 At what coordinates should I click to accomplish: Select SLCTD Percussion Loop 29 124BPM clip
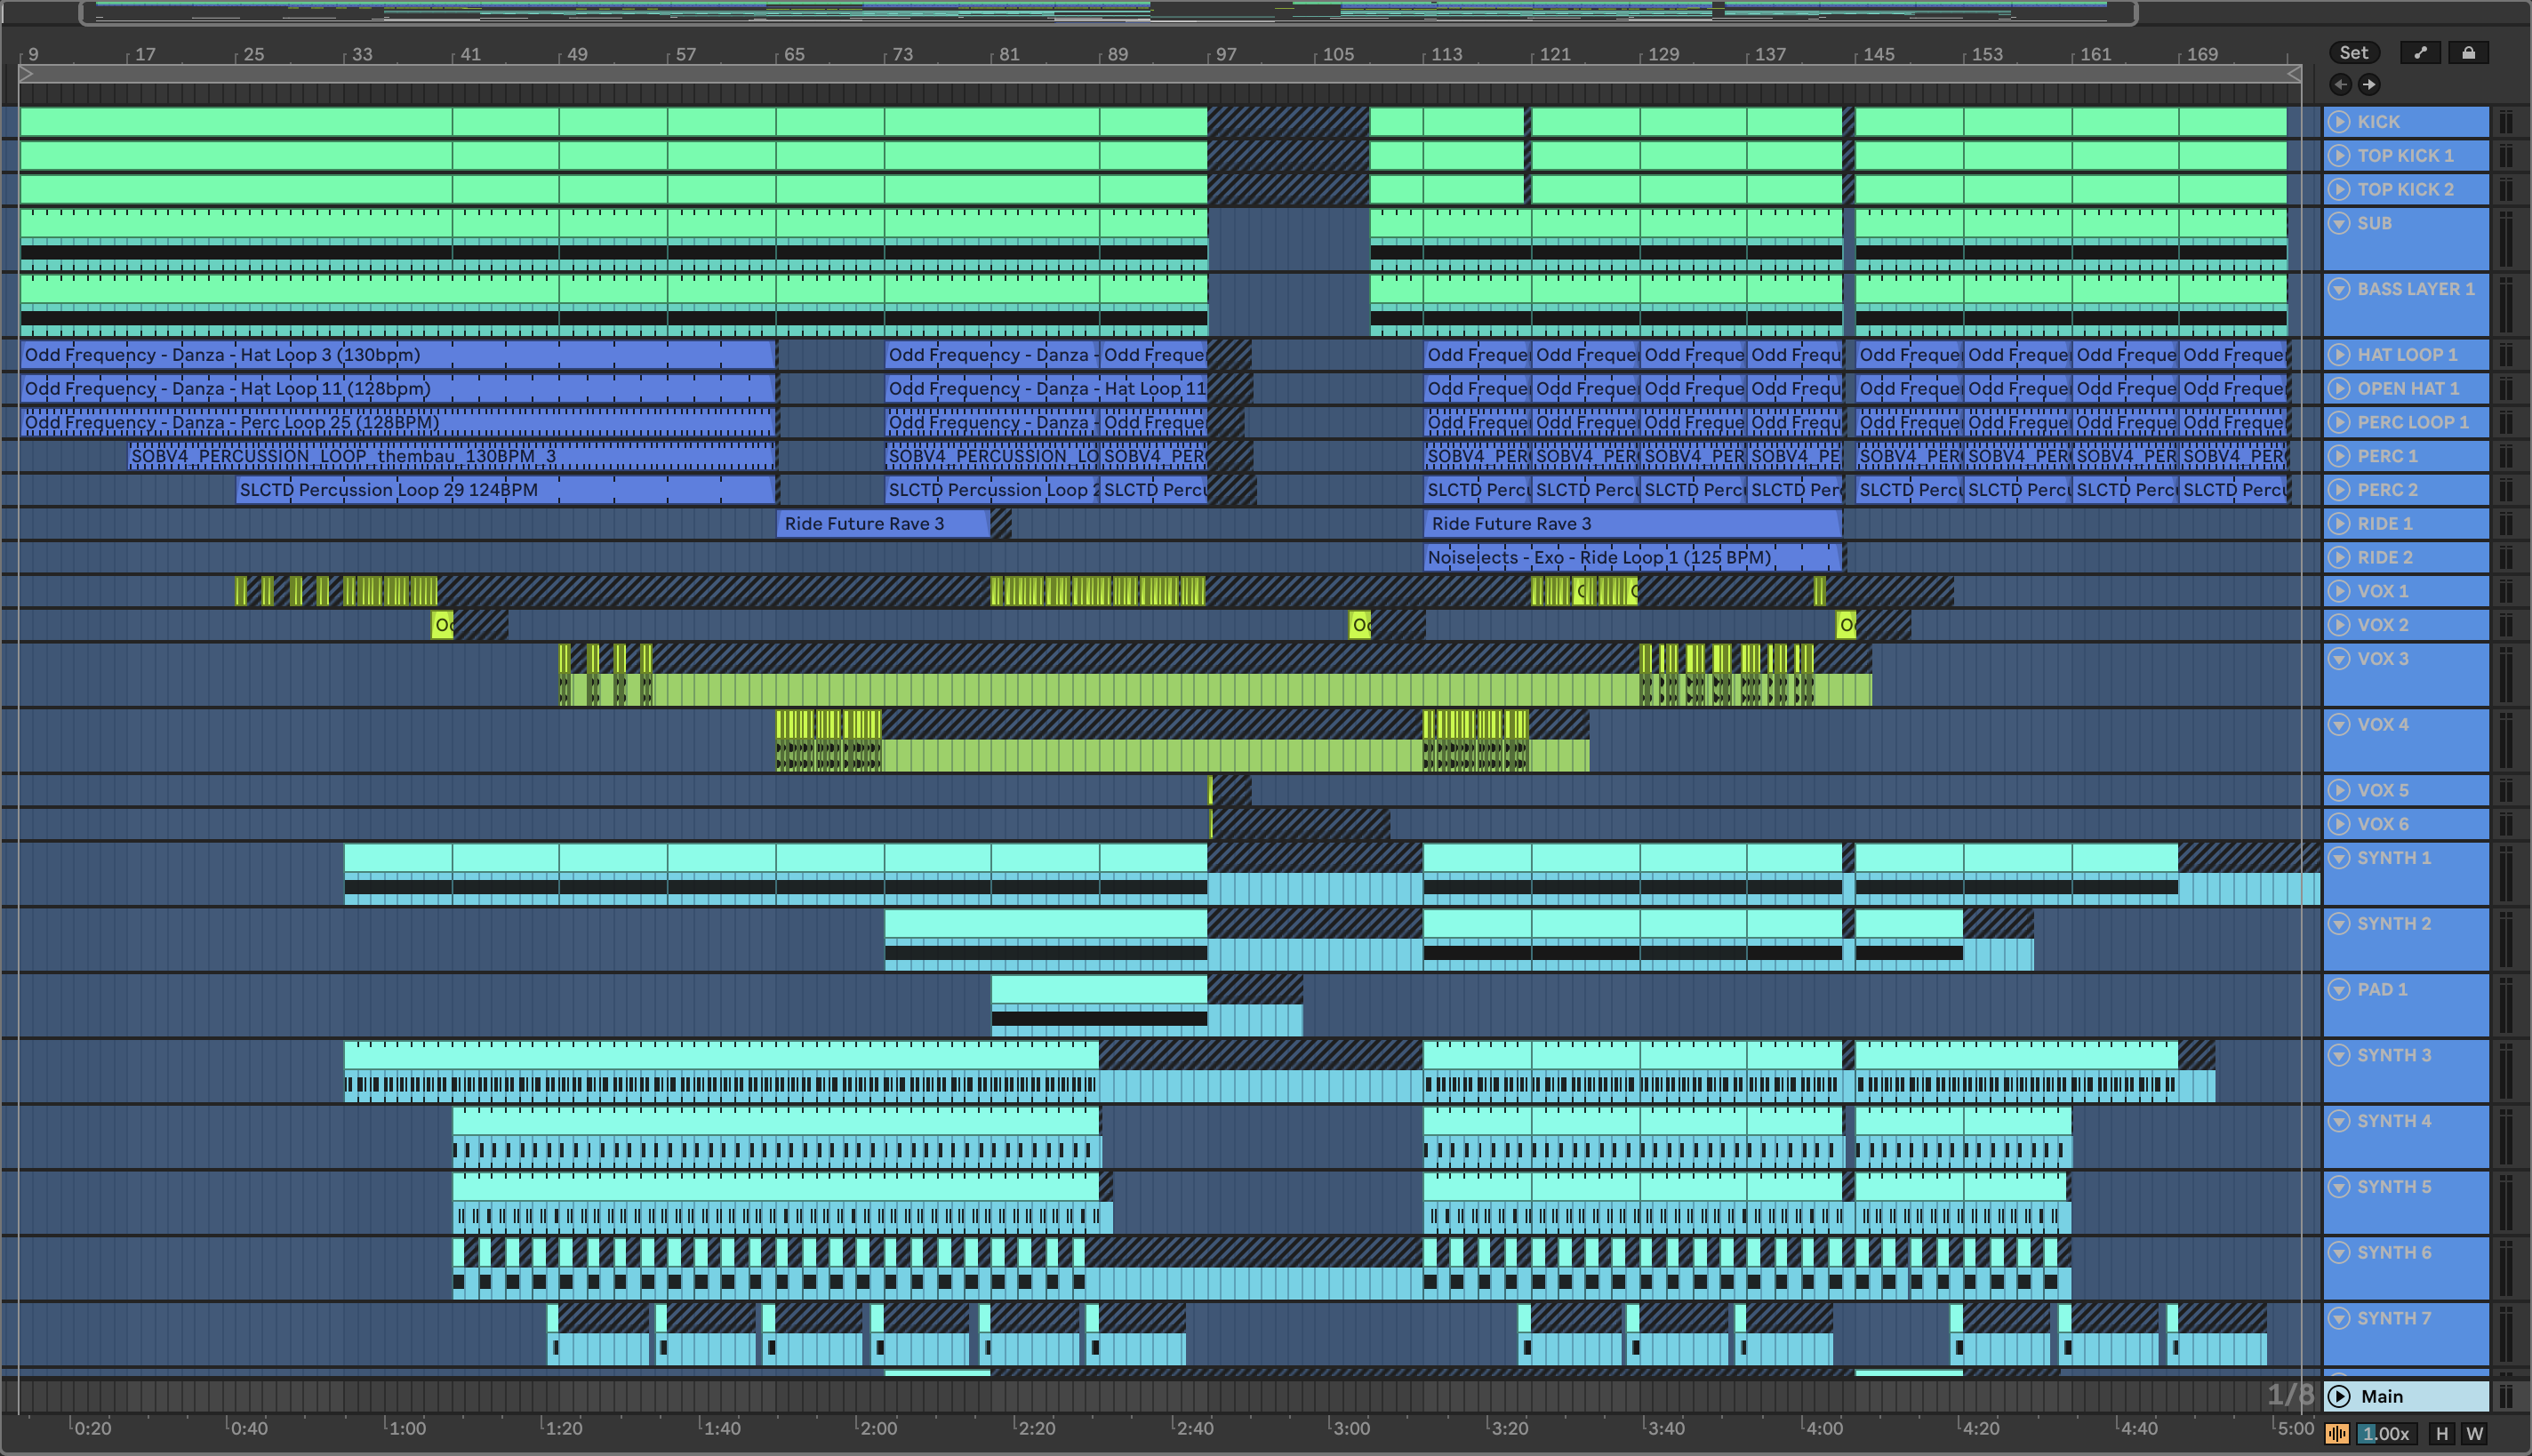tap(506, 490)
